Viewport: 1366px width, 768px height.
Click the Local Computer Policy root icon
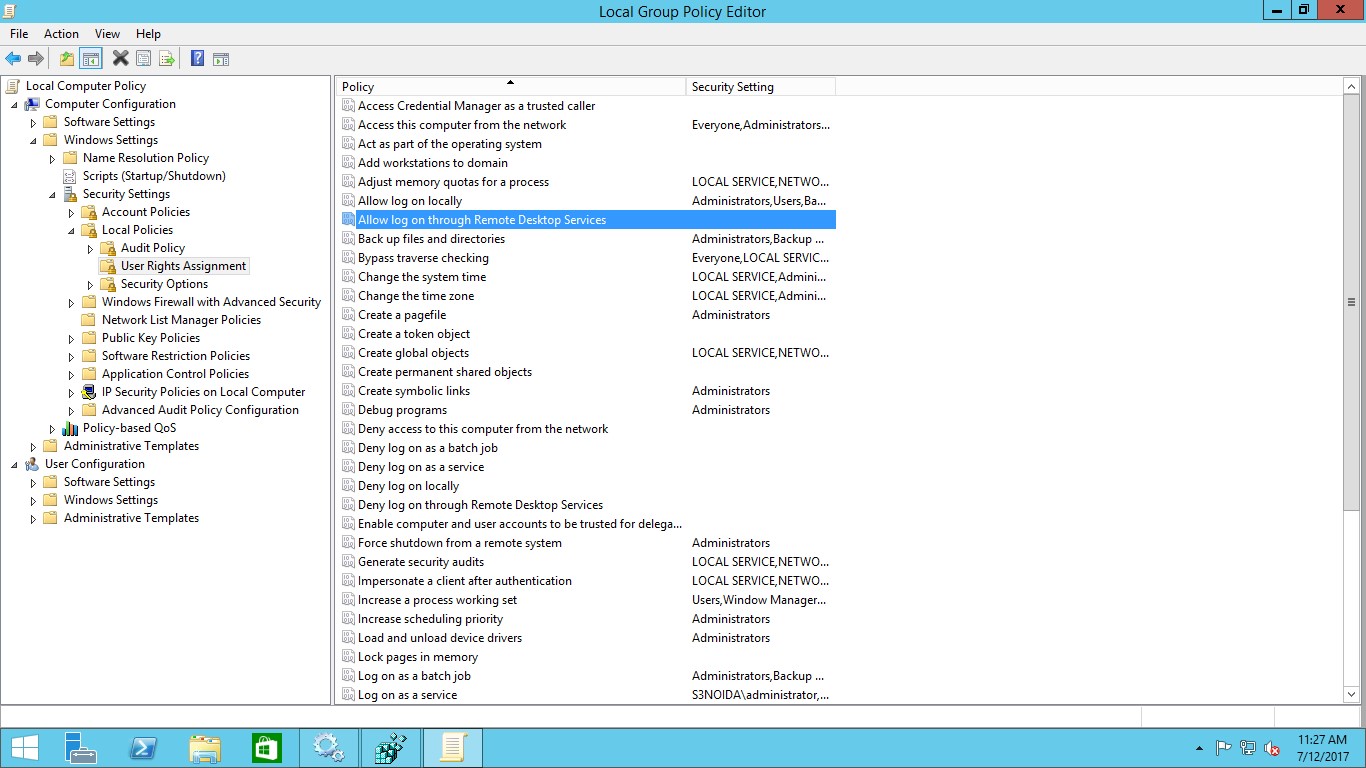[x=13, y=86]
